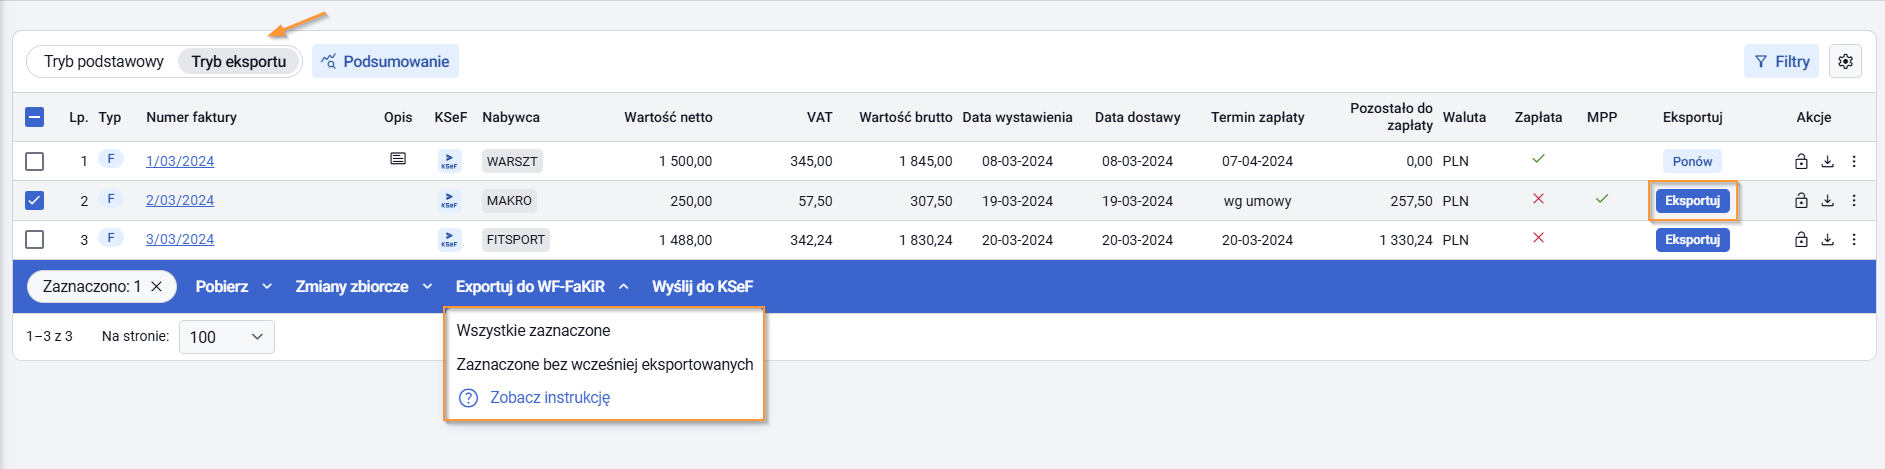Click the 1–3 z 3 pagination text
This screenshot has width=1885, height=469.
point(49,336)
